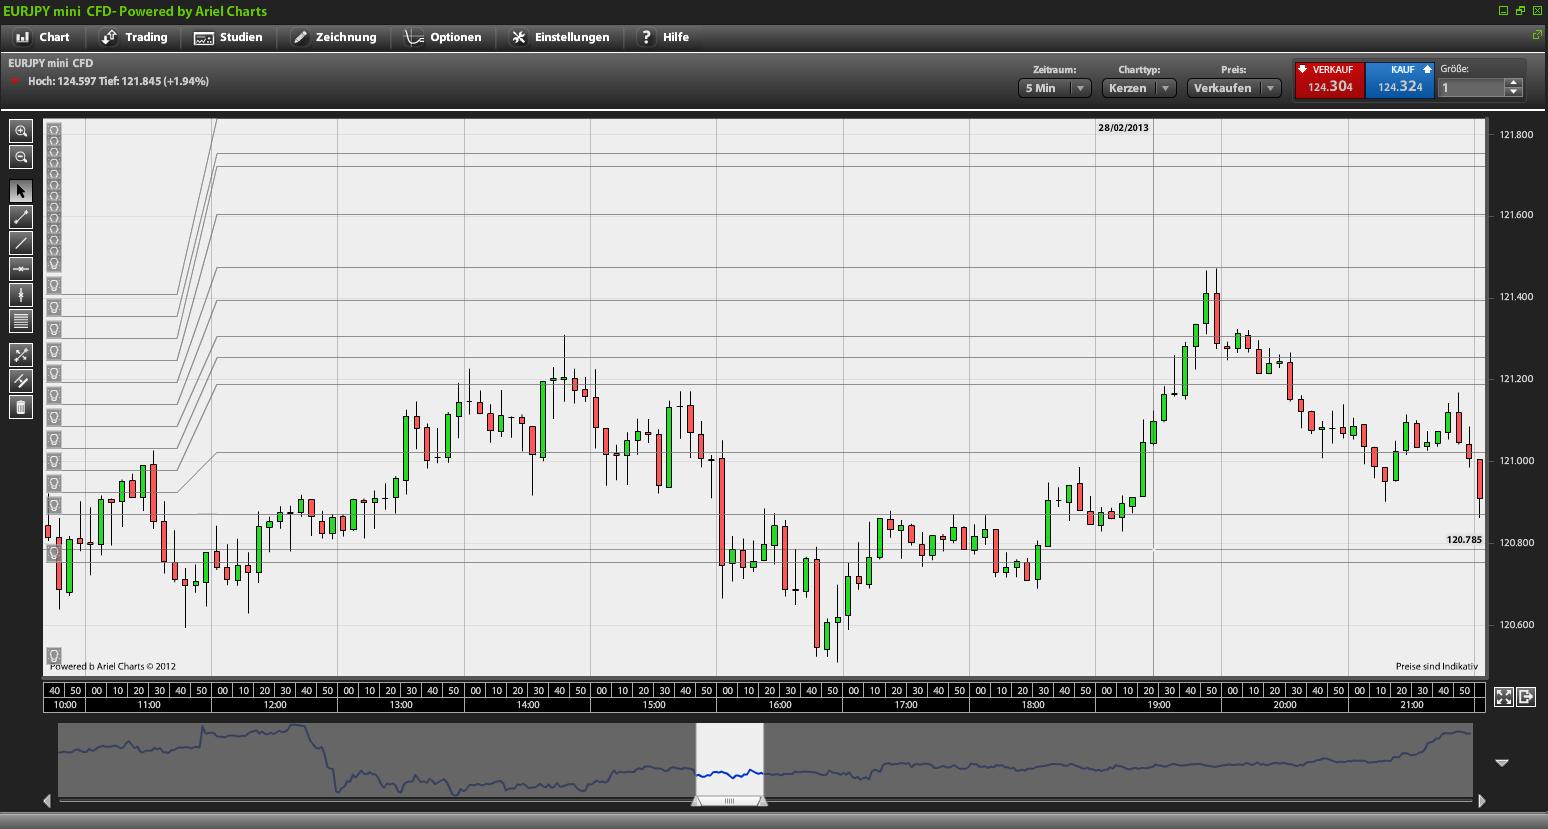Click the trash can delete drawings icon

[x=21, y=407]
